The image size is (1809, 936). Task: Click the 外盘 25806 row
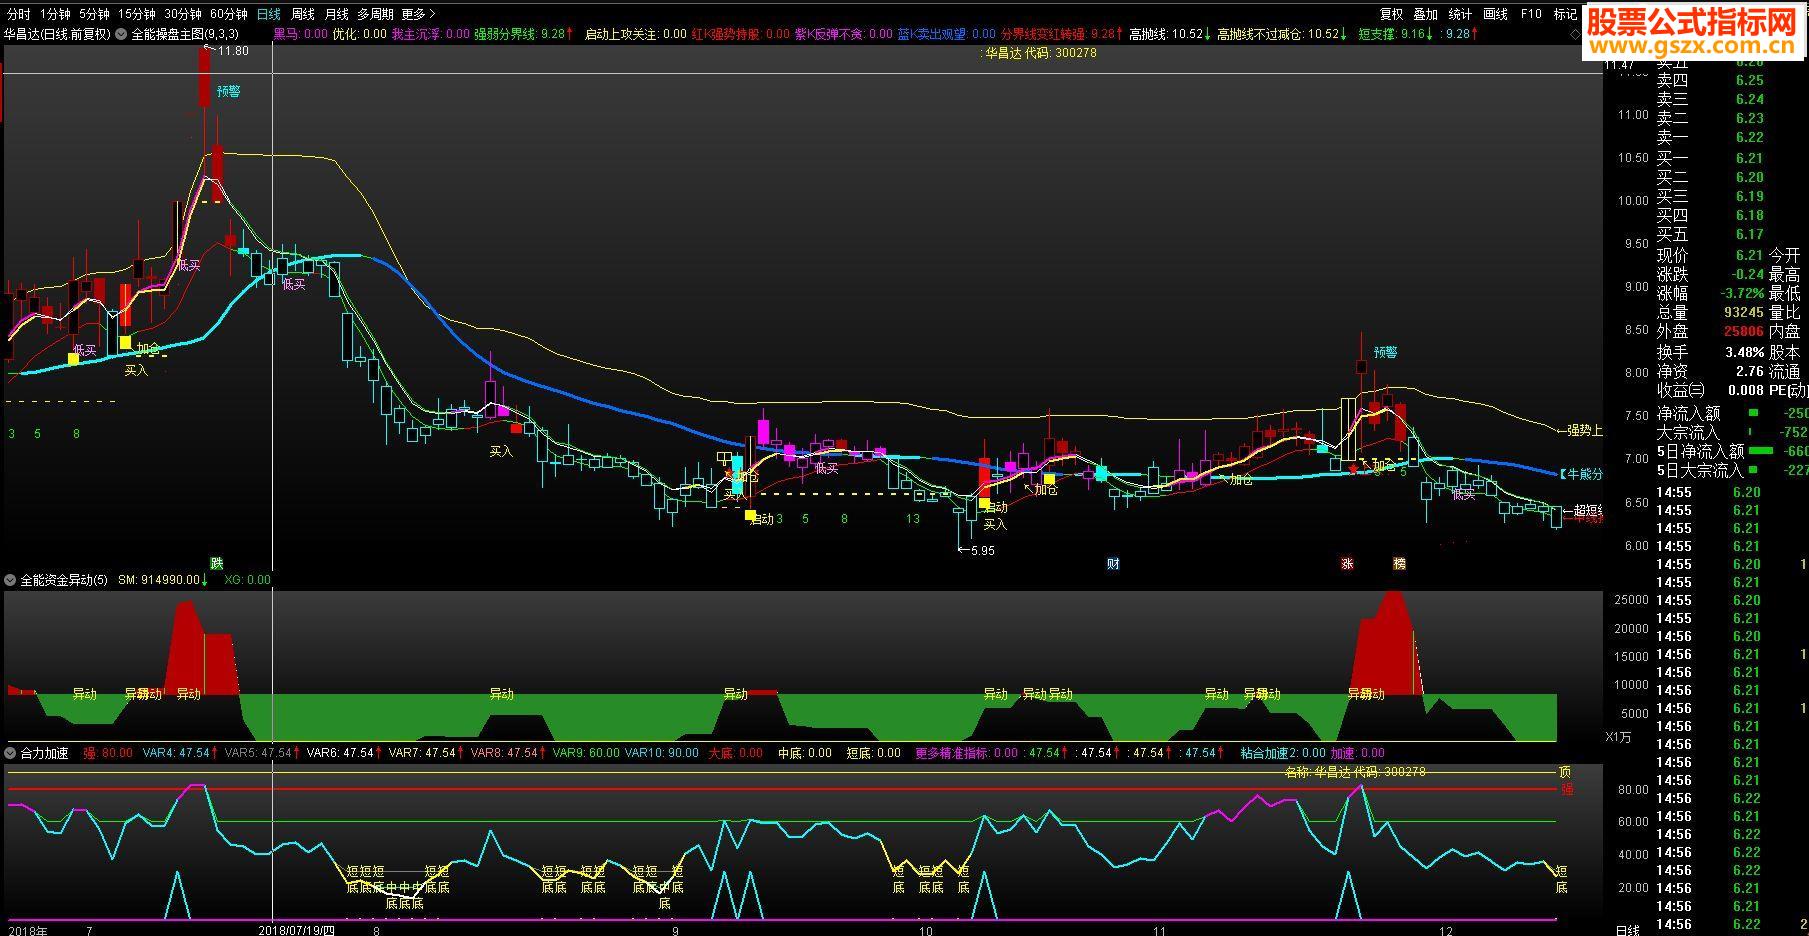click(x=1710, y=331)
